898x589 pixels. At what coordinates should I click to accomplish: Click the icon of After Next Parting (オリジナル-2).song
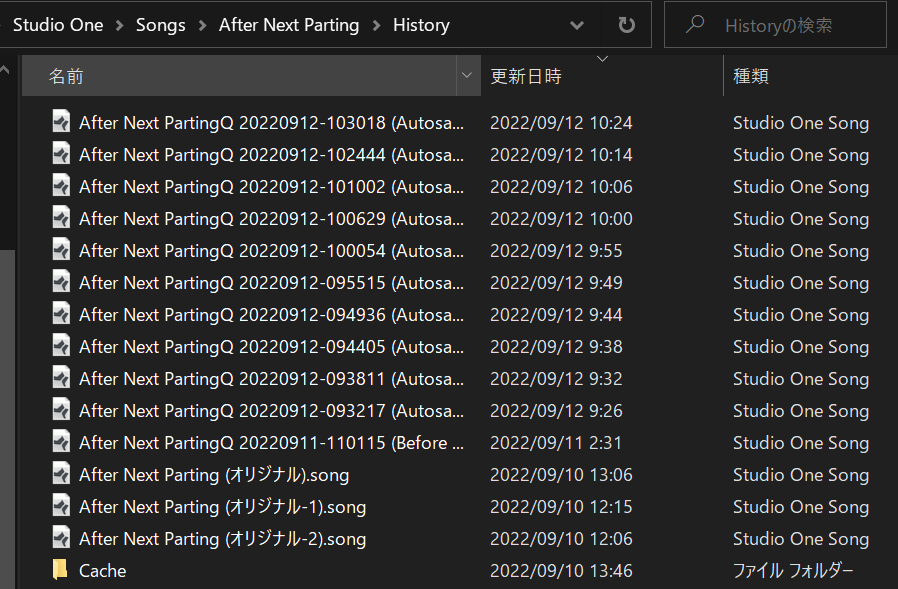coord(61,539)
